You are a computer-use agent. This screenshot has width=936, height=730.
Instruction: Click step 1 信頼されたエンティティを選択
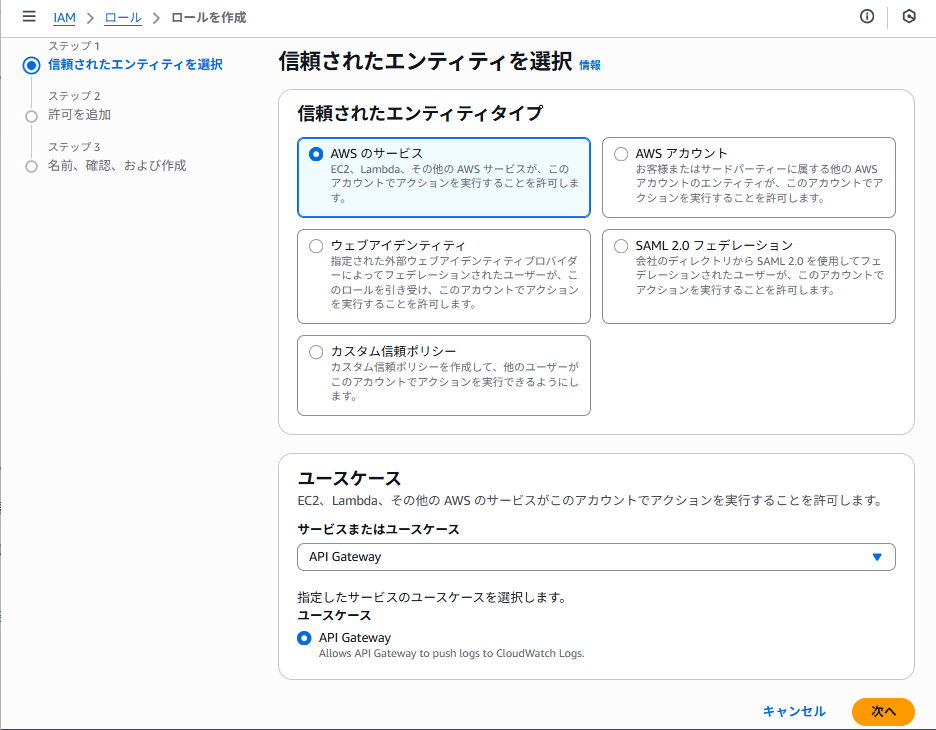pyautogui.click(x=136, y=64)
